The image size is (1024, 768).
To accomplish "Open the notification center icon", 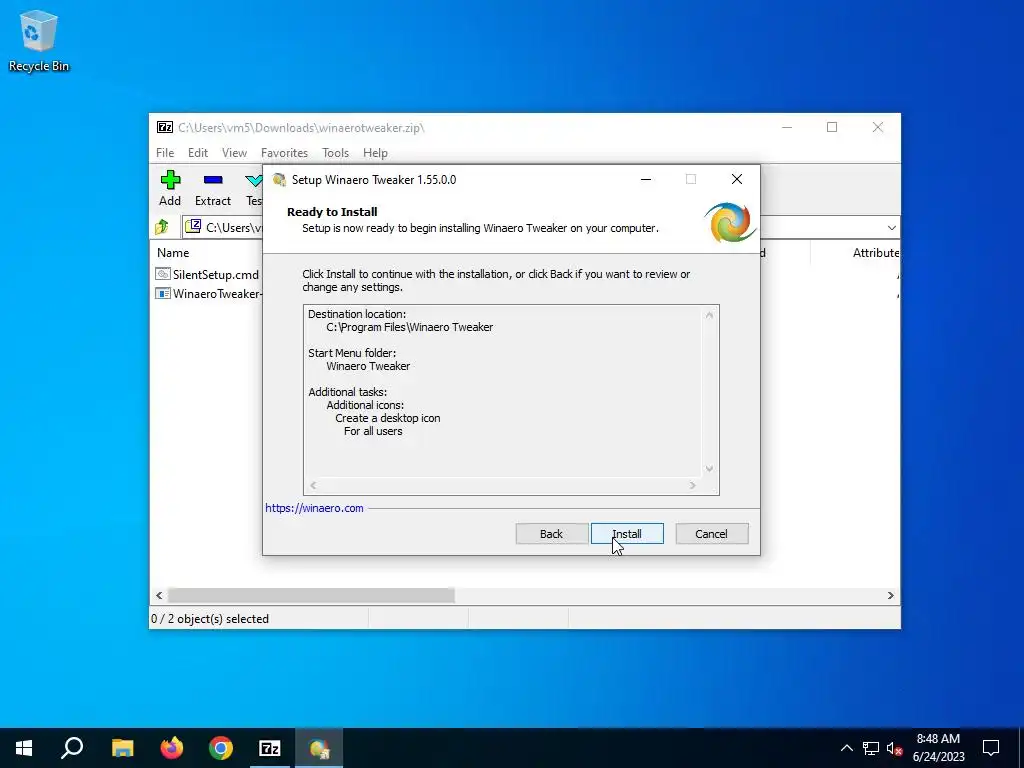I will click(x=991, y=748).
